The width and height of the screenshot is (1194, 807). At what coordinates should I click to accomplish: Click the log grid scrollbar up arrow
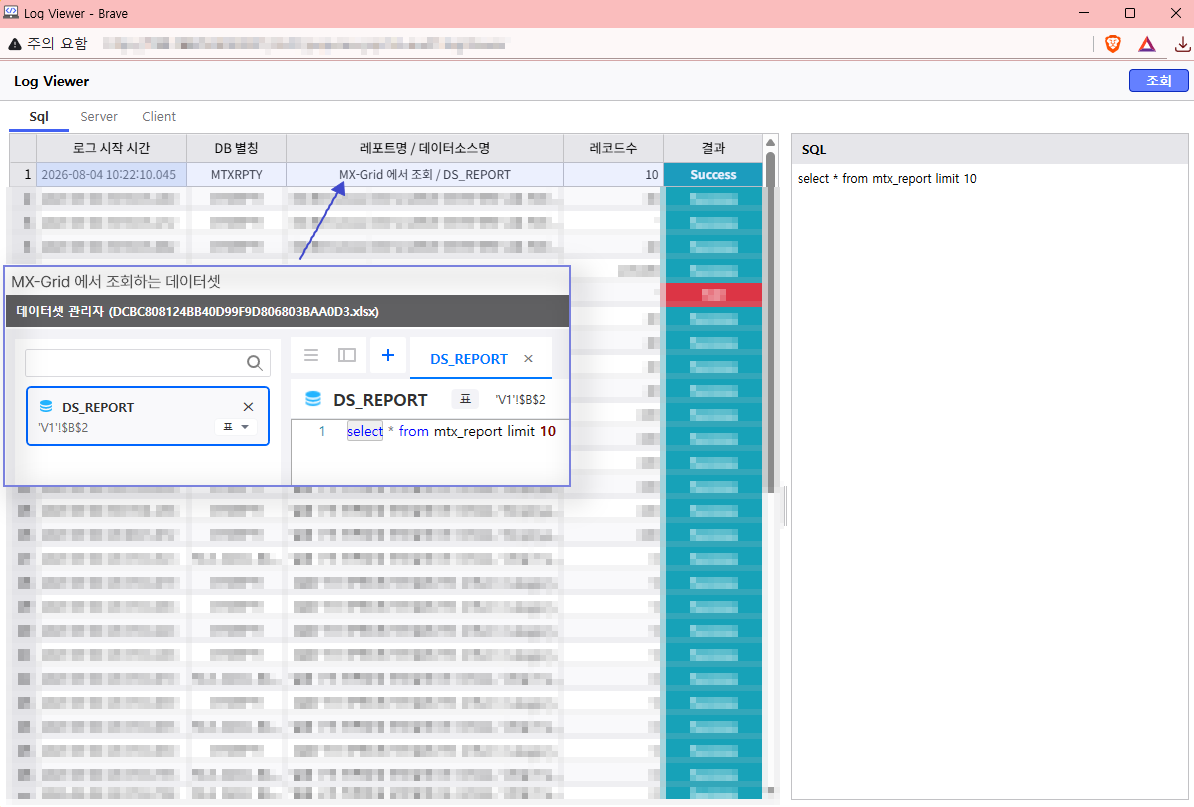click(x=770, y=142)
